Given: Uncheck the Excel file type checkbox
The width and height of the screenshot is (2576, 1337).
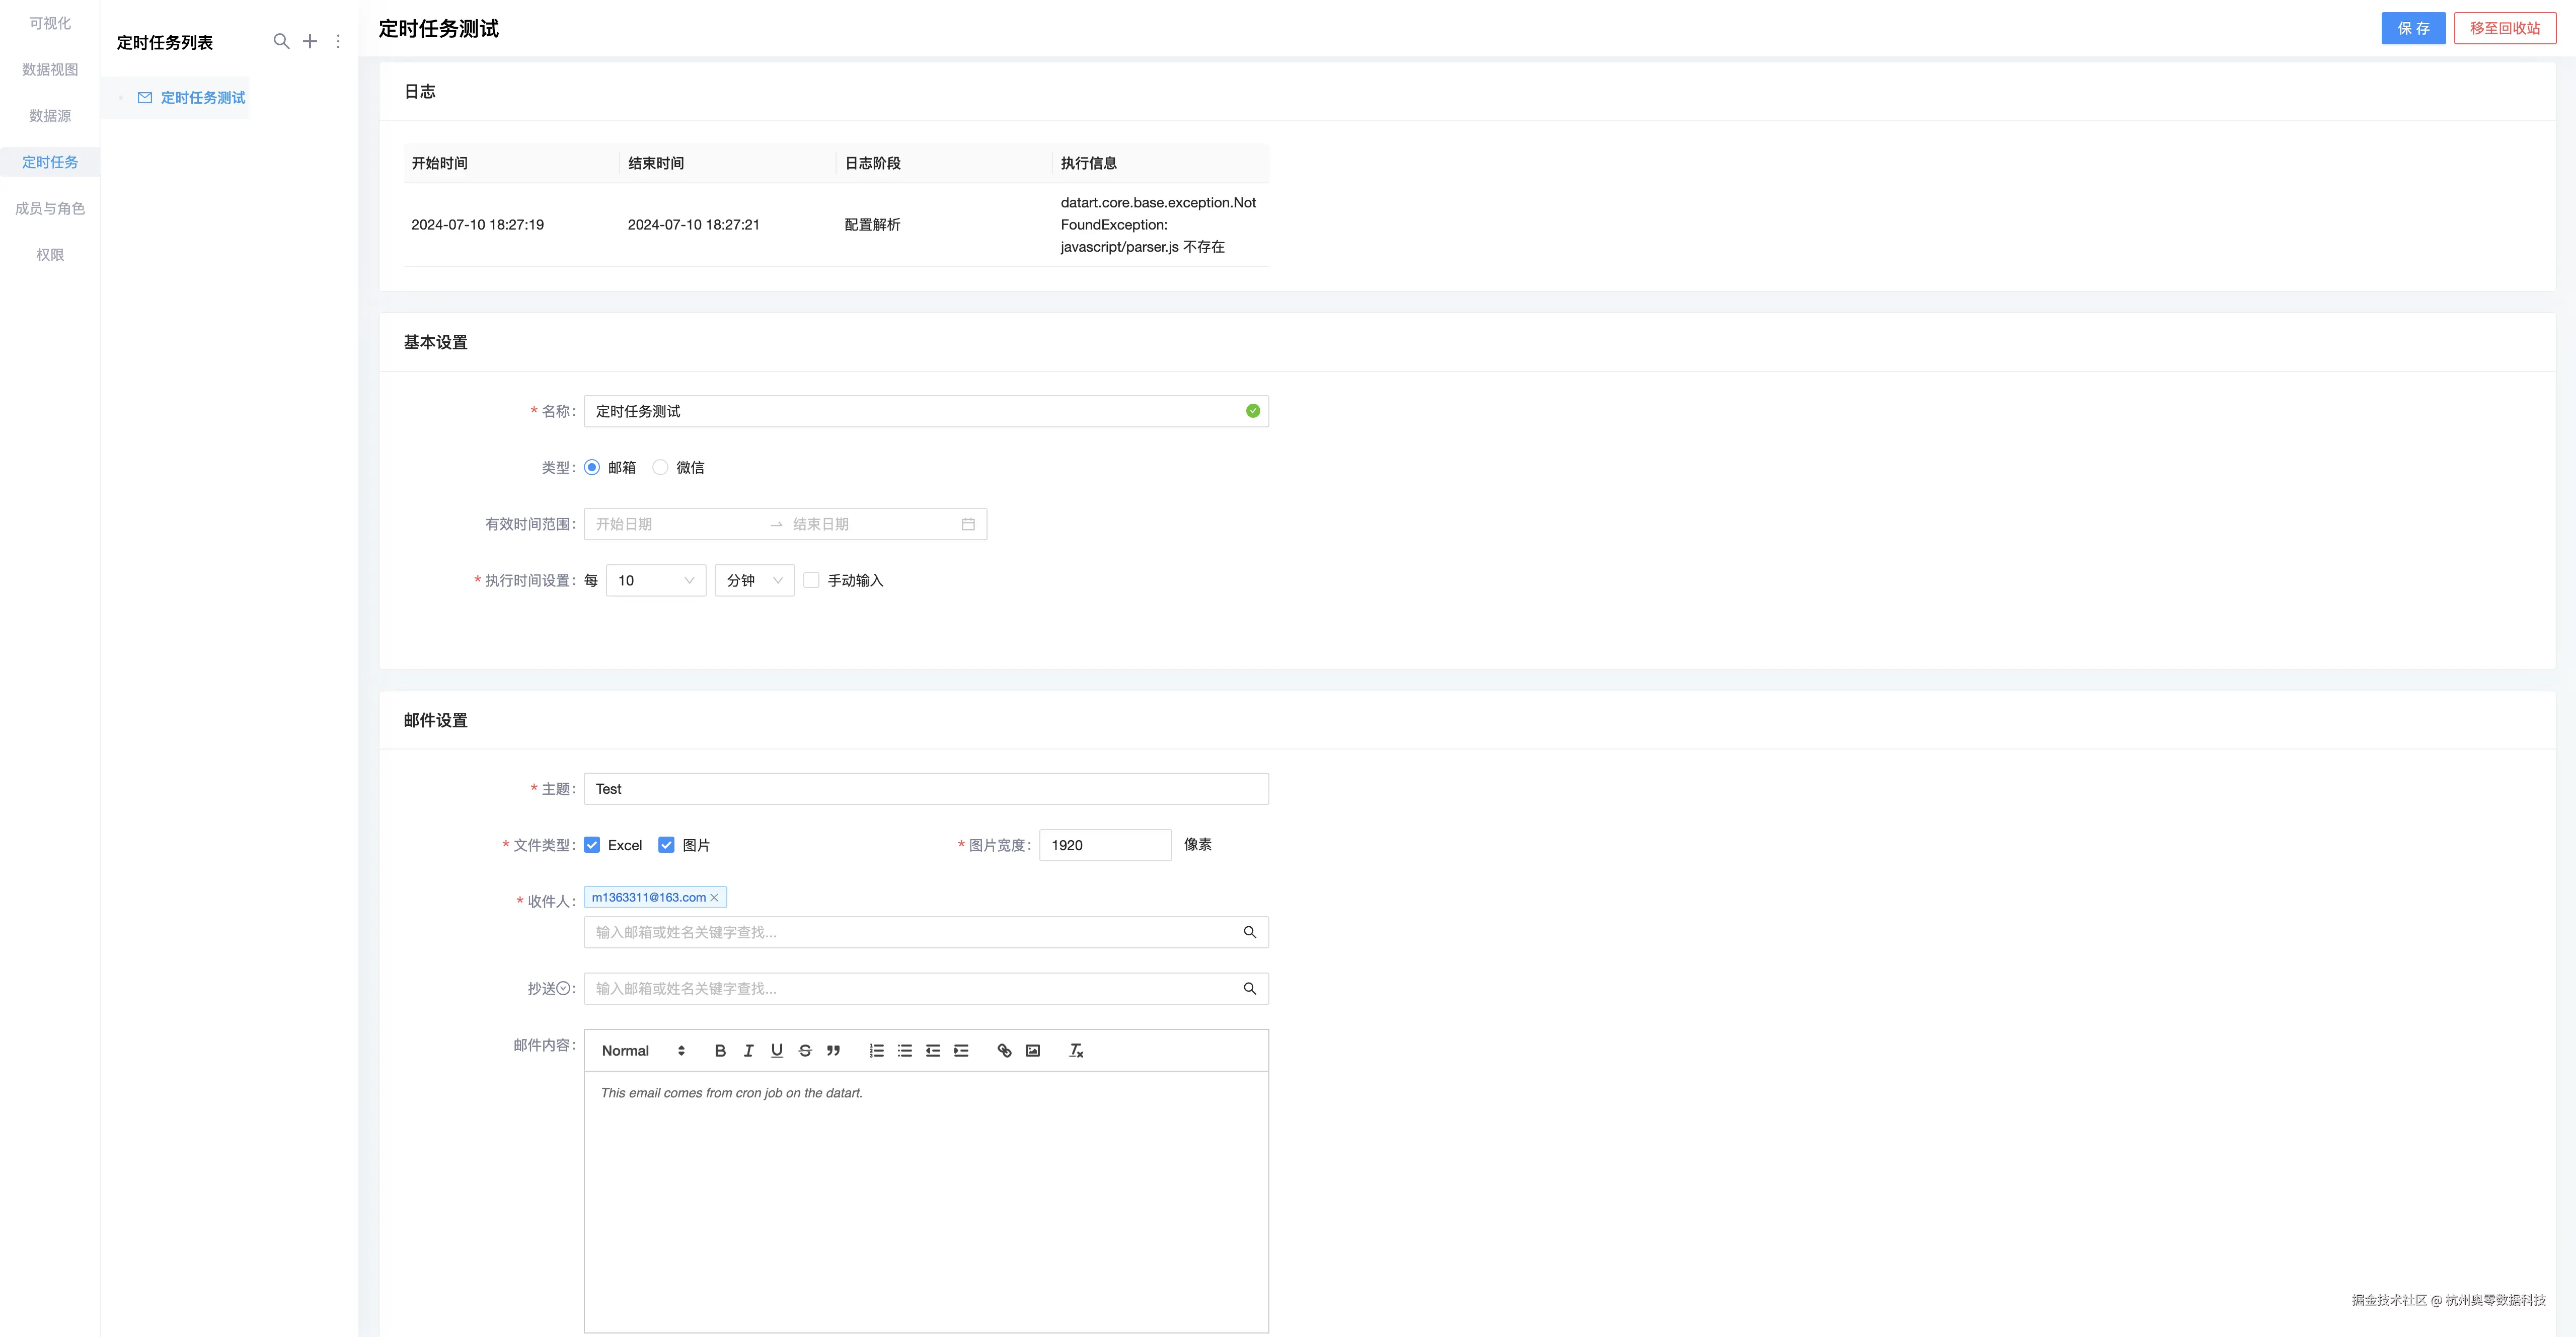Looking at the screenshot, I should 592,845.
